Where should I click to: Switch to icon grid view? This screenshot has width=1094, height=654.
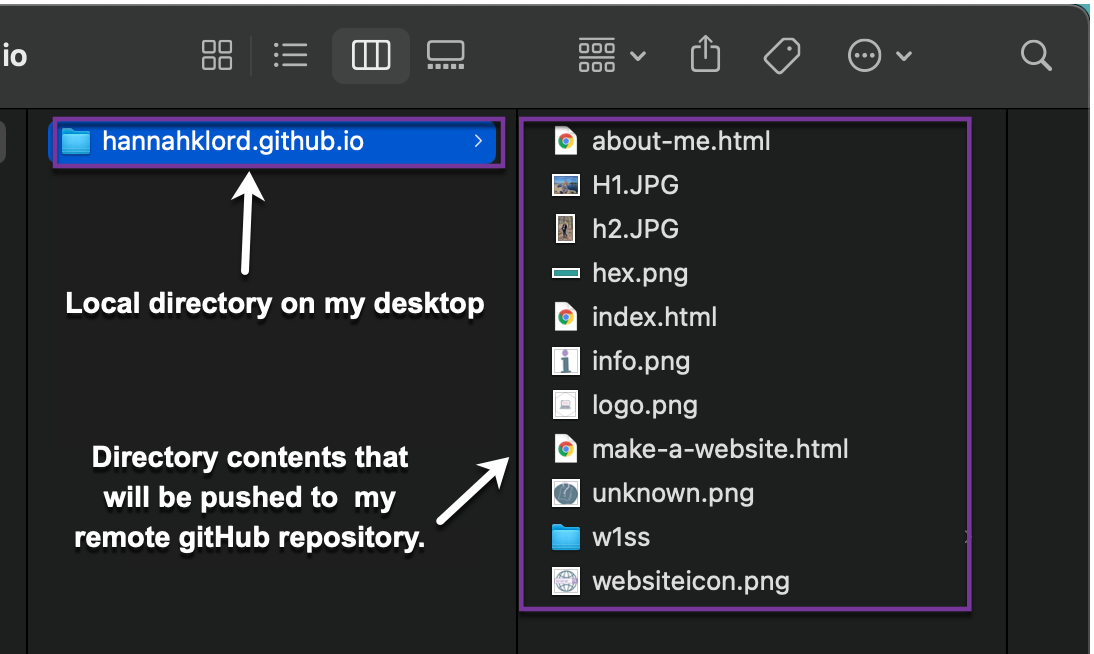click(217, 55)
